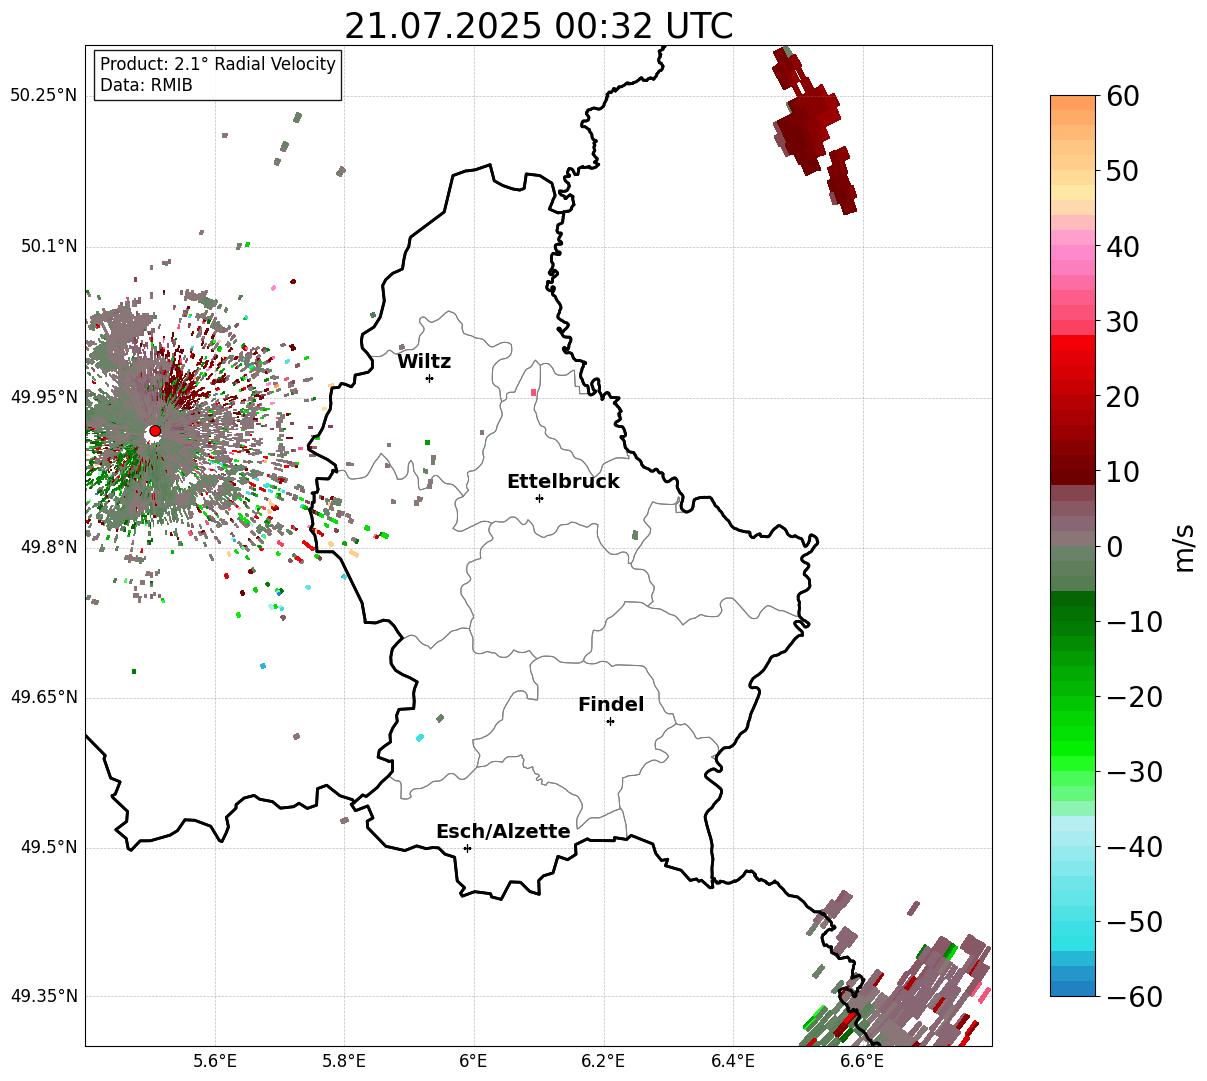Click the colorbar value −10
This screenshot has width=1207, height=1081.
coord(1134,622)
